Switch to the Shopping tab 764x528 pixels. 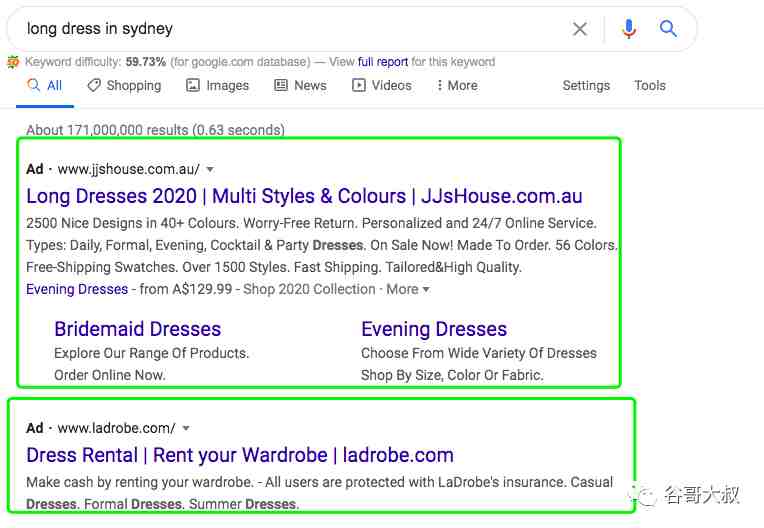coord(124,86)
